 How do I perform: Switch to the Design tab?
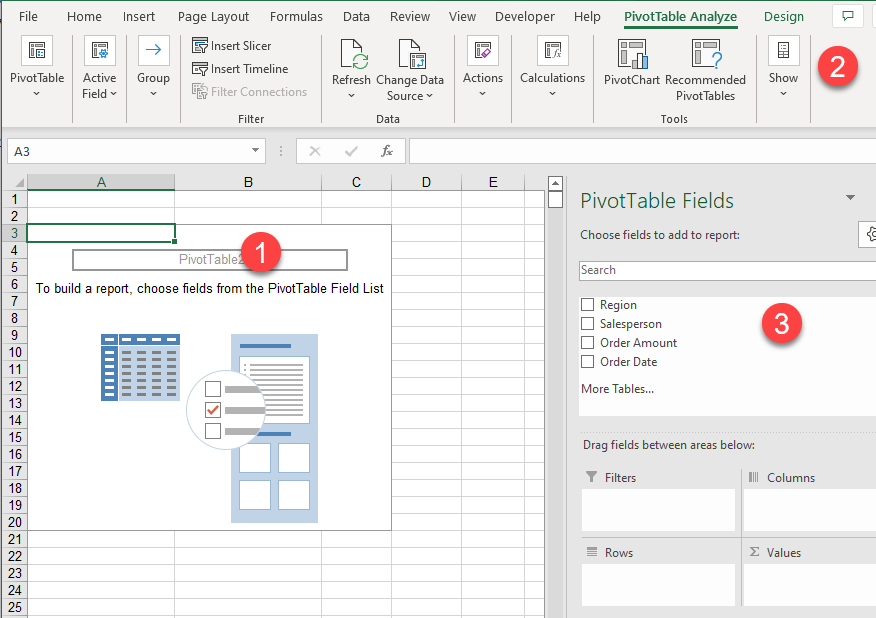783,16
